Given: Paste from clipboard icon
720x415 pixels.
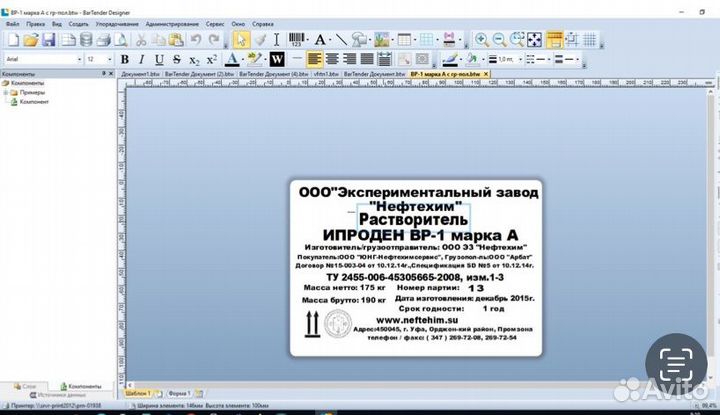Looking at the screenshot, I should point(176,40).
